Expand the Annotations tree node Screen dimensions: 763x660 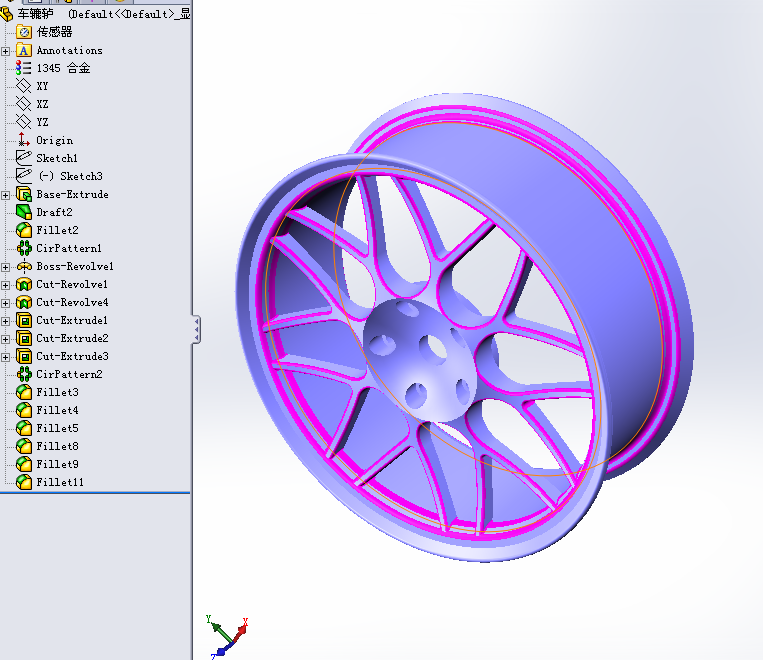click(x=5, y=51)
